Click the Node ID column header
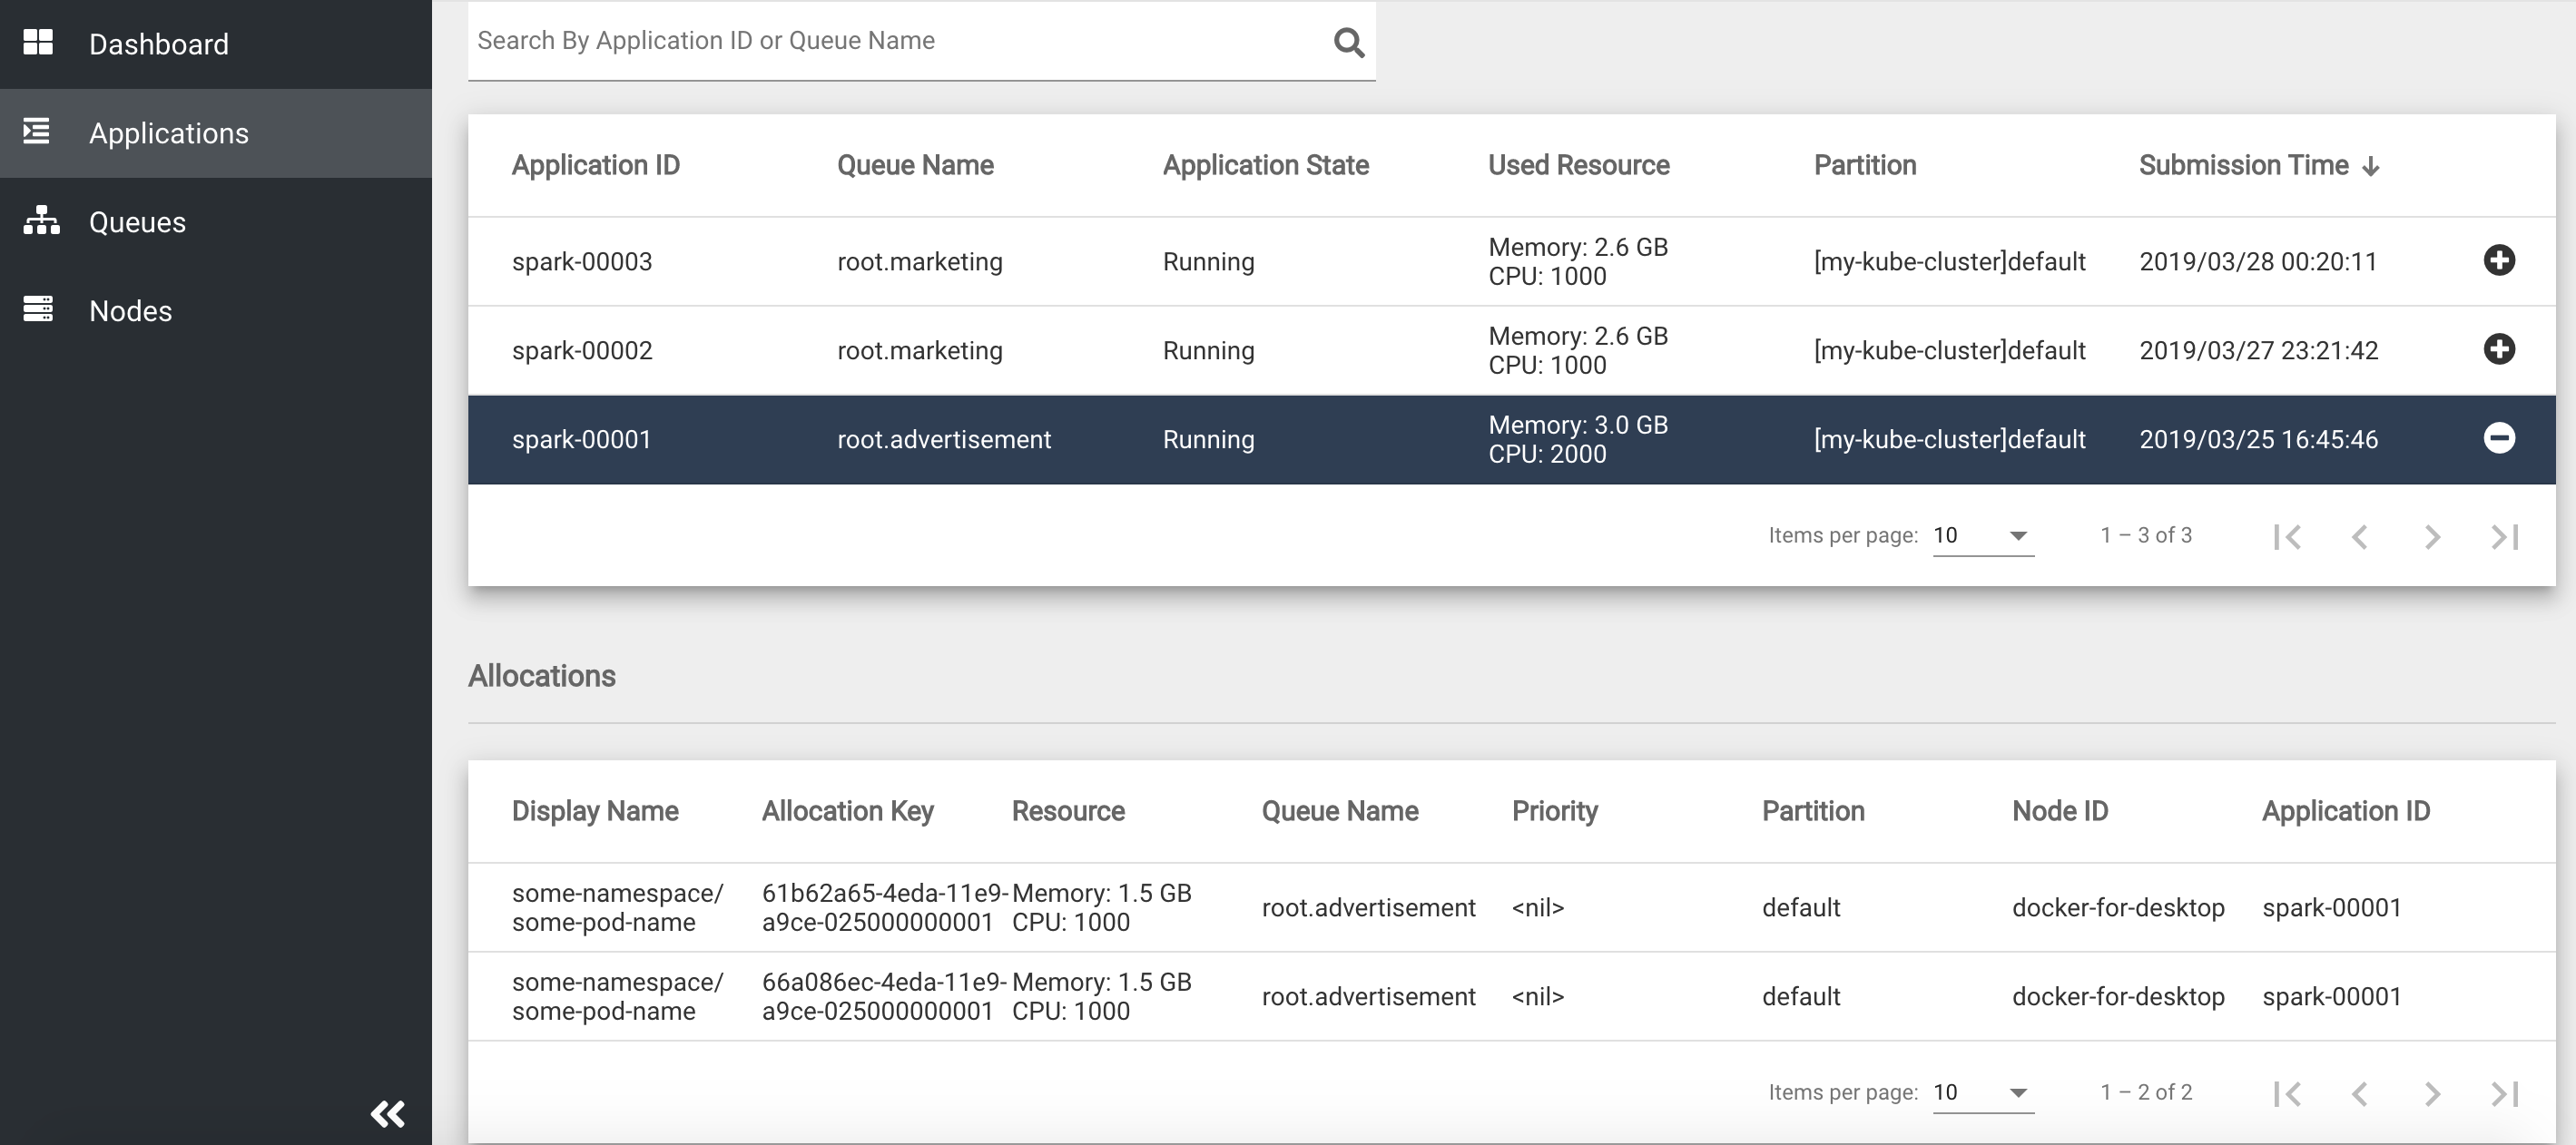This screenshot has width=2576, height=1145. pos(2060,811)
